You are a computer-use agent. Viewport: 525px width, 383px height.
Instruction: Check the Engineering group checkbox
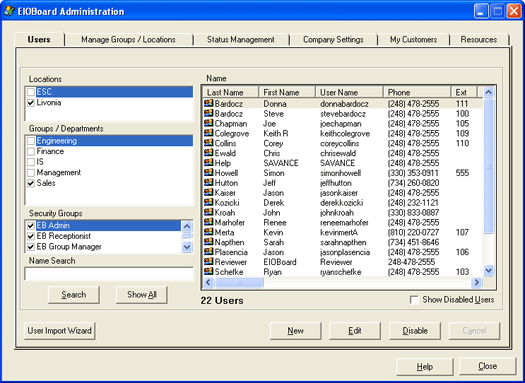tap(31, 141)
